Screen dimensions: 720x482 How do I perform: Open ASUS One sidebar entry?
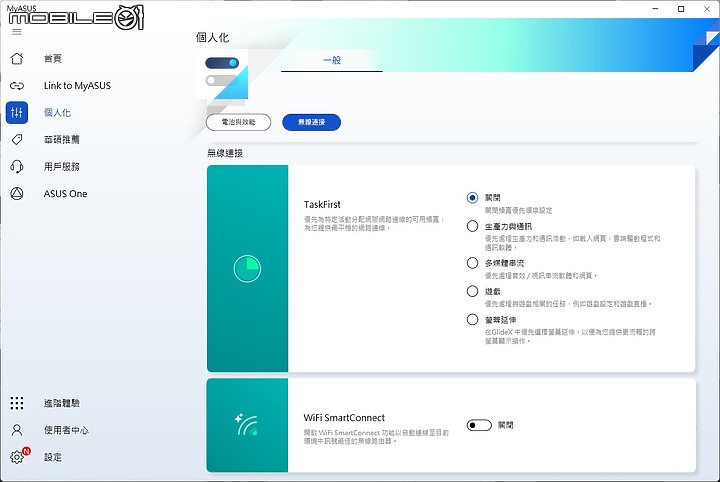tap(65, 193)
